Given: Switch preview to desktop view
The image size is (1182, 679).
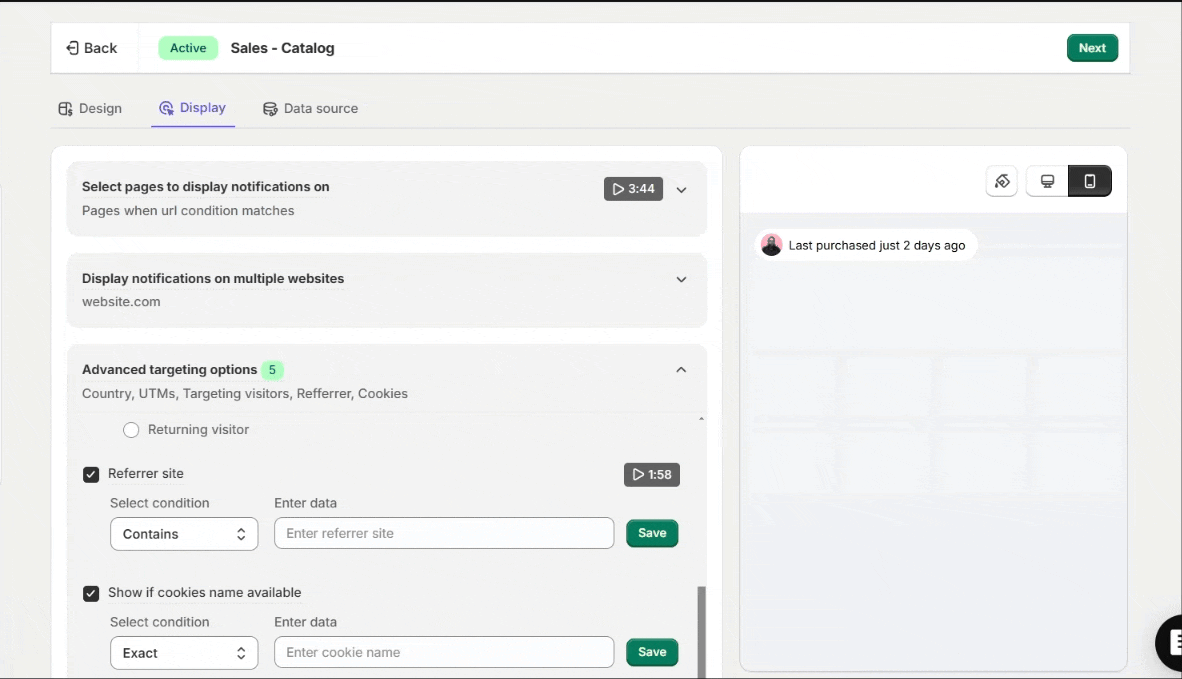Looking at the screenshot, I should point(1047,181).
